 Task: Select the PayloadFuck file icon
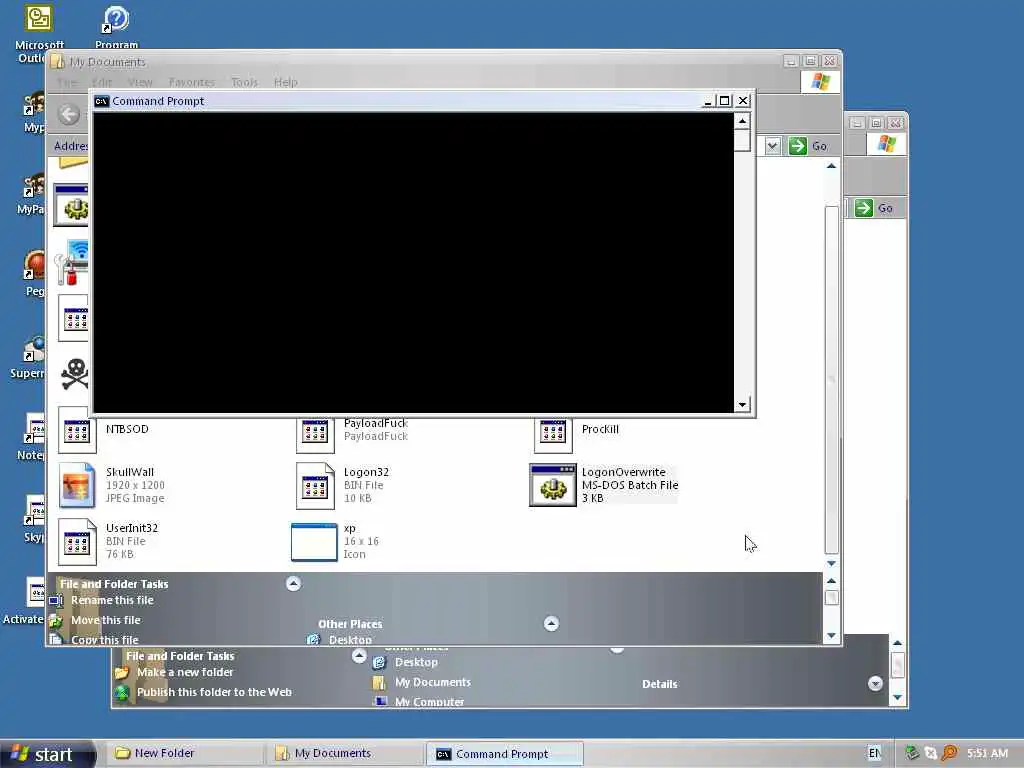315,434
